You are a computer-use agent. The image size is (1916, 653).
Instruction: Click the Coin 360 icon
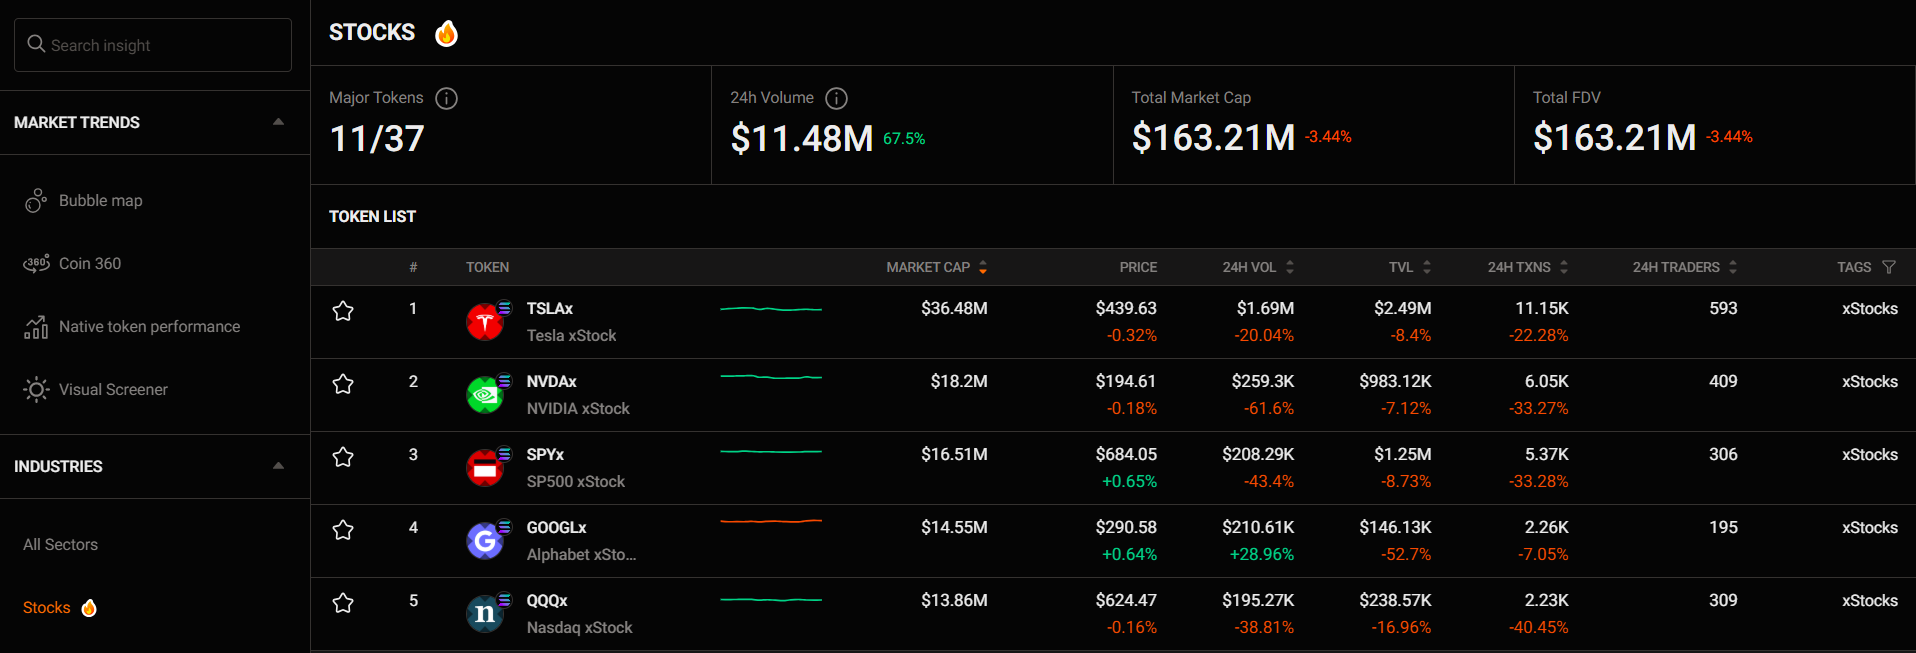point(36,264)
